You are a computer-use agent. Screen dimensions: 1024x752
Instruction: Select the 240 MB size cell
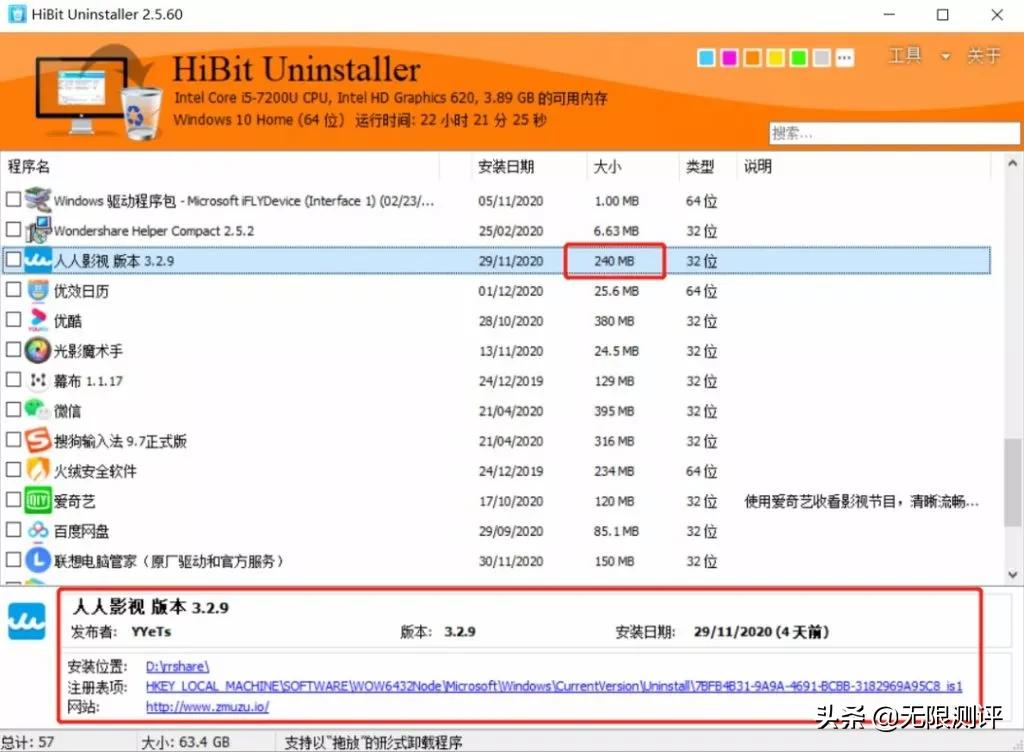click(614, 261)
